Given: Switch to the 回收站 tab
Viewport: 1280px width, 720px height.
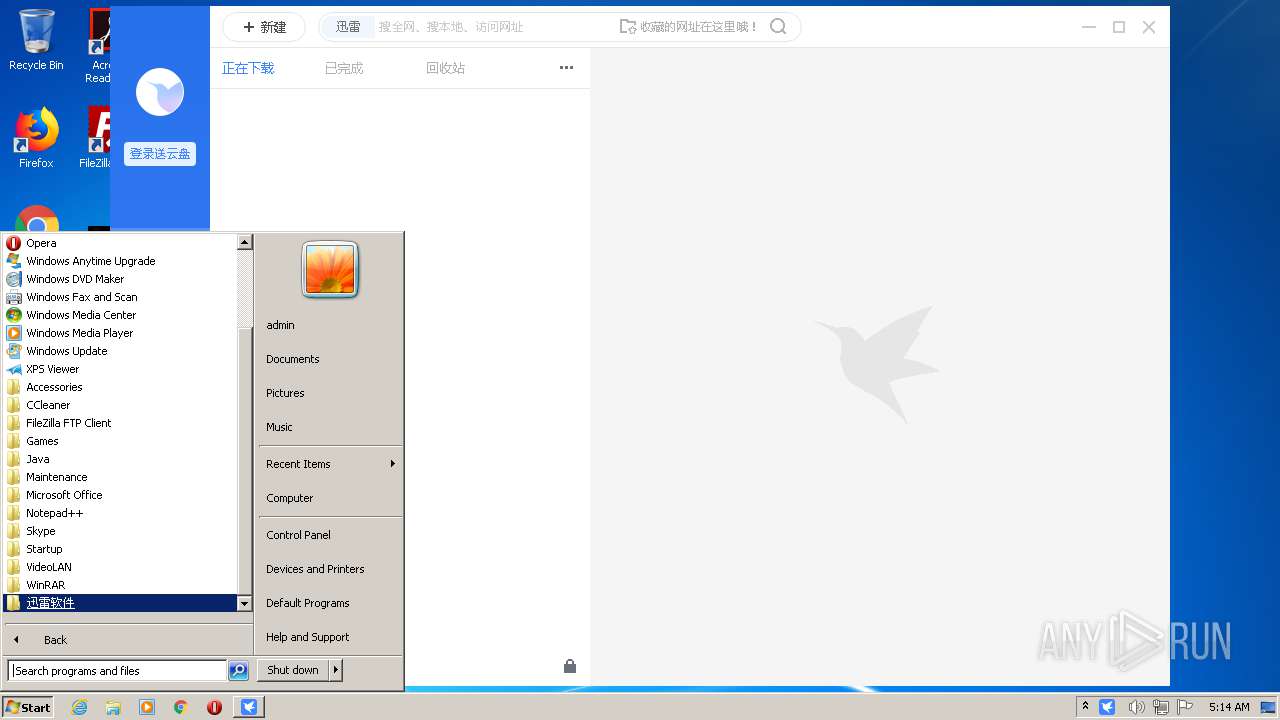Looking at the screenshot, I should click(x=445, y=68).
